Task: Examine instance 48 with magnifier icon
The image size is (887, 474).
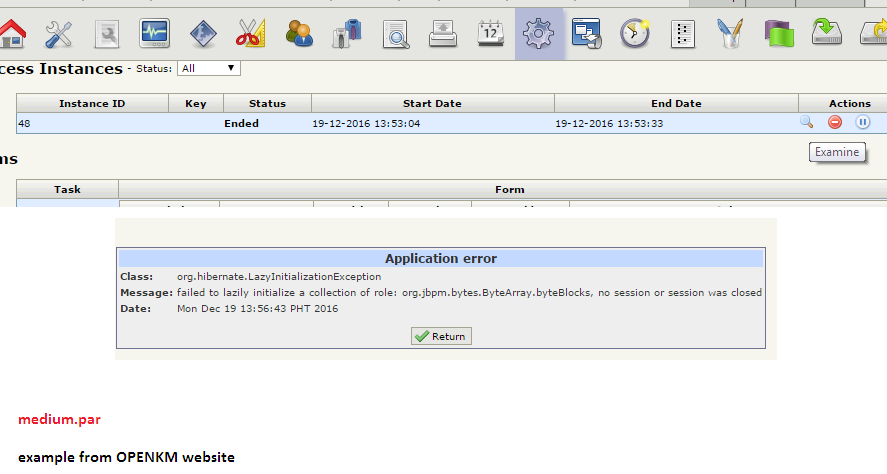Action: pos(806,123)
